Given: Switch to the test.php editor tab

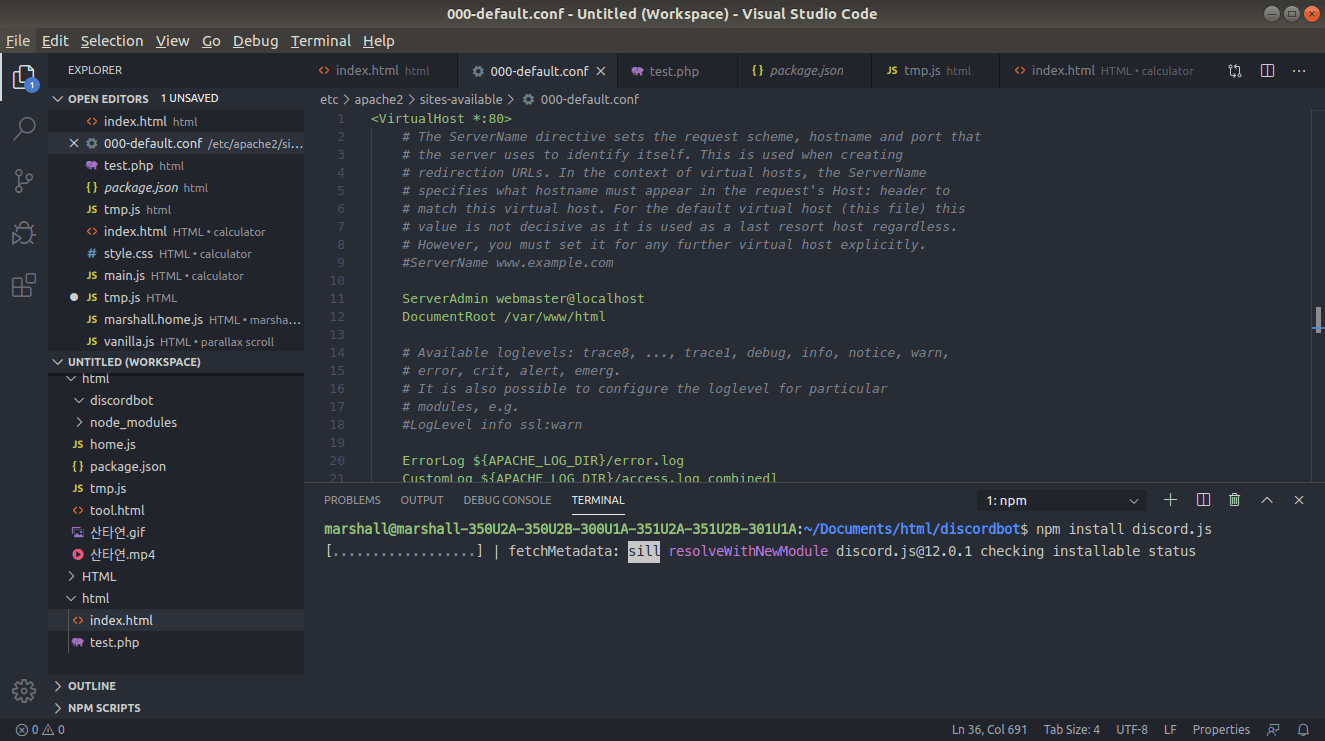Looking at the screenshot, I should coord(673,71).
